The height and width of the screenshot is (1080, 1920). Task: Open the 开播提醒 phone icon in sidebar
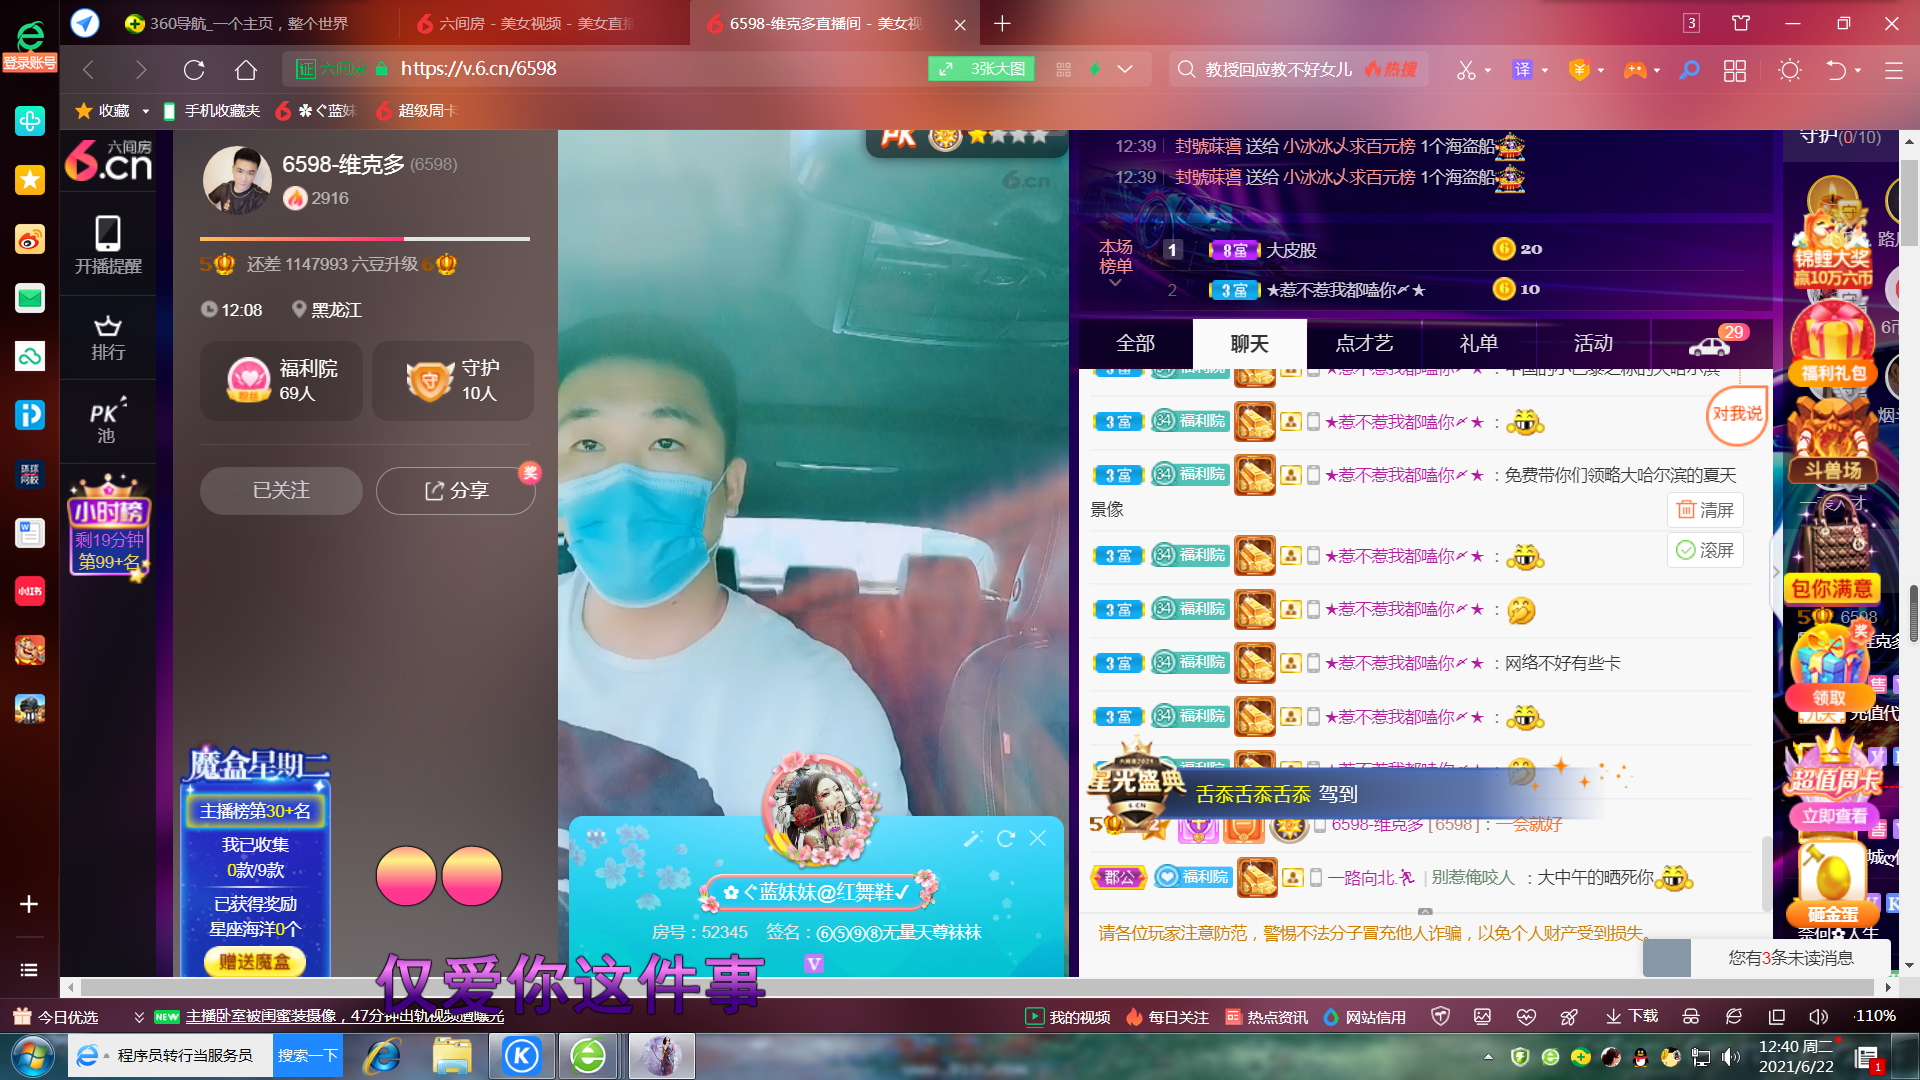(108, 245)
